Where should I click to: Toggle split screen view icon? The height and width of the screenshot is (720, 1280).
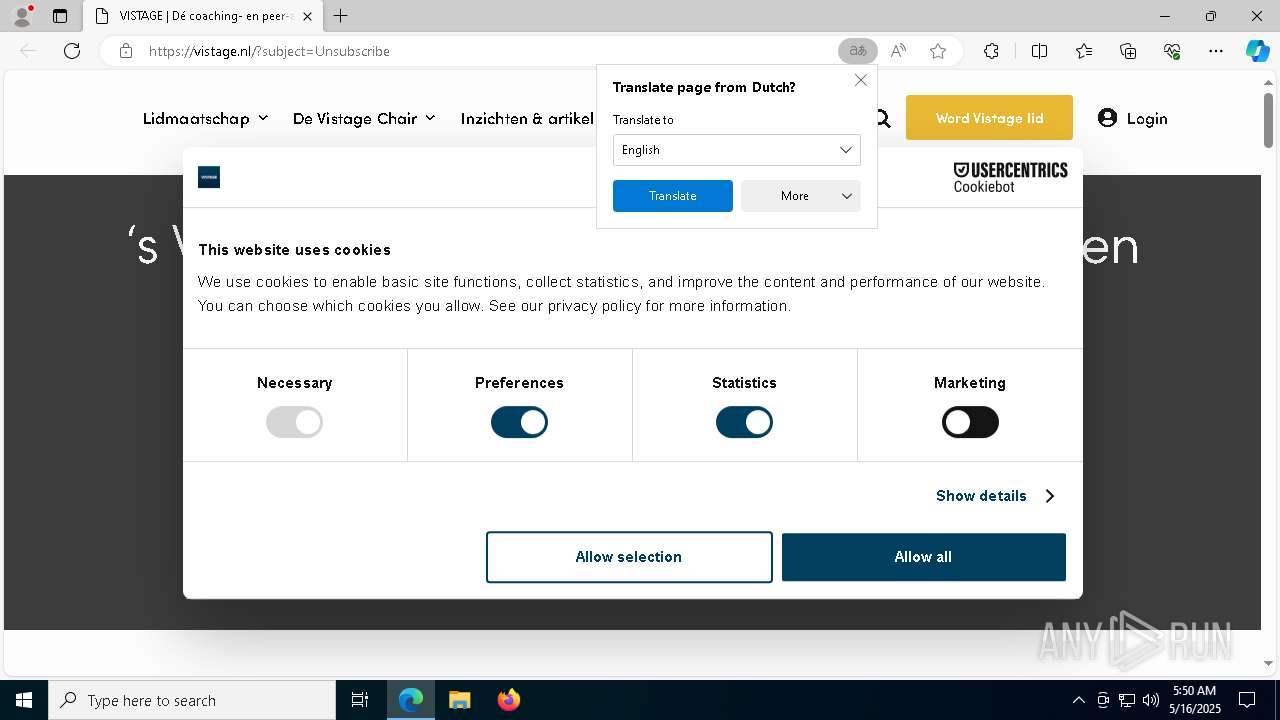[x=1039, y=51]
